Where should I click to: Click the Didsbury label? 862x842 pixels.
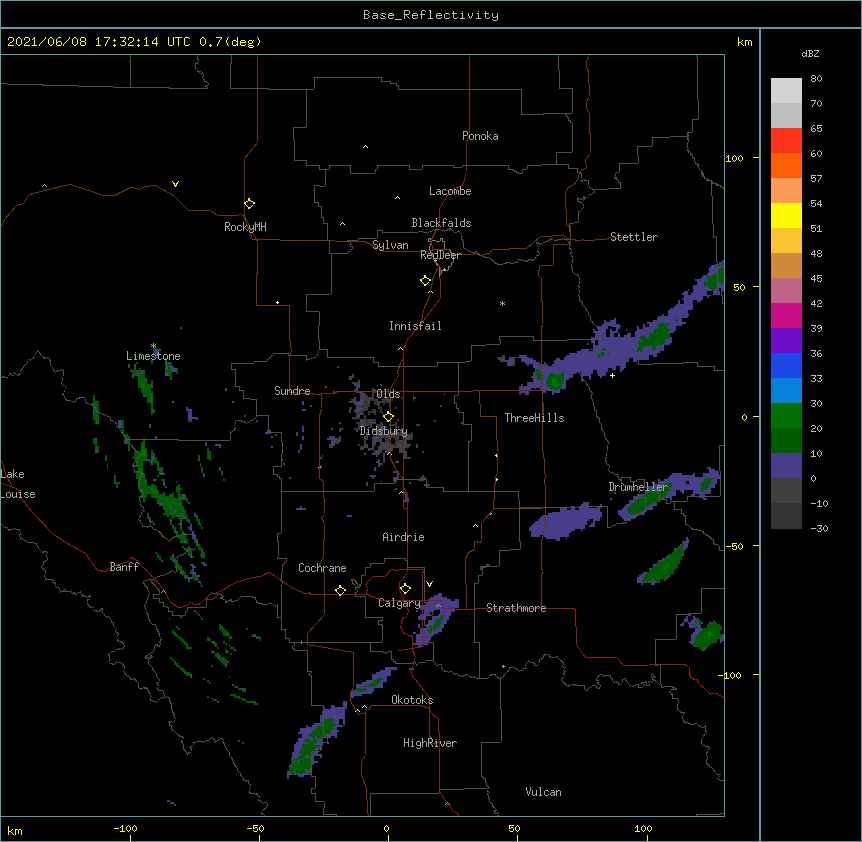(x=383, y=431)
